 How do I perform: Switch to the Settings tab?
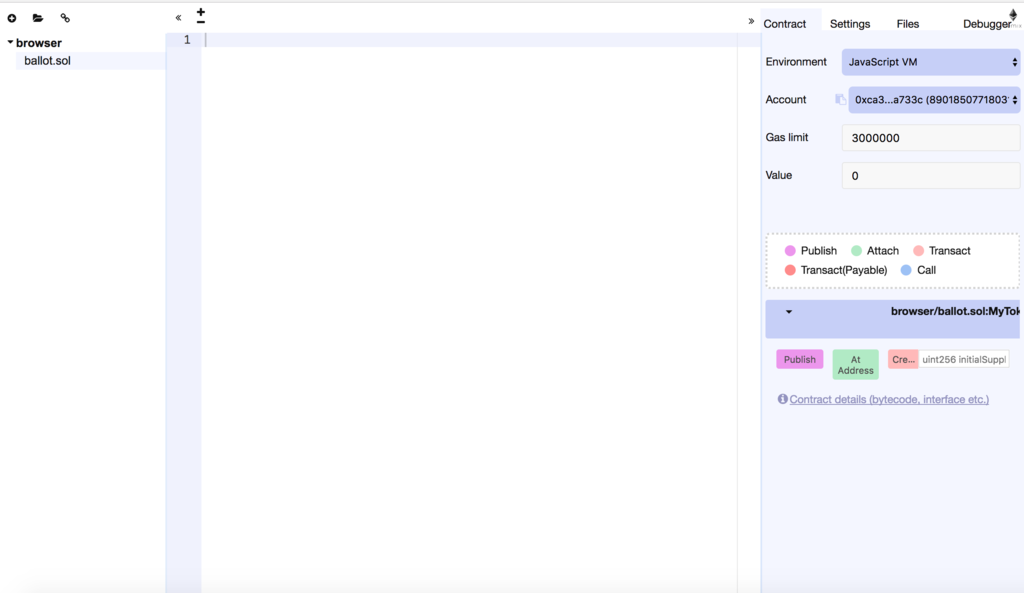(x=850, y=24)
